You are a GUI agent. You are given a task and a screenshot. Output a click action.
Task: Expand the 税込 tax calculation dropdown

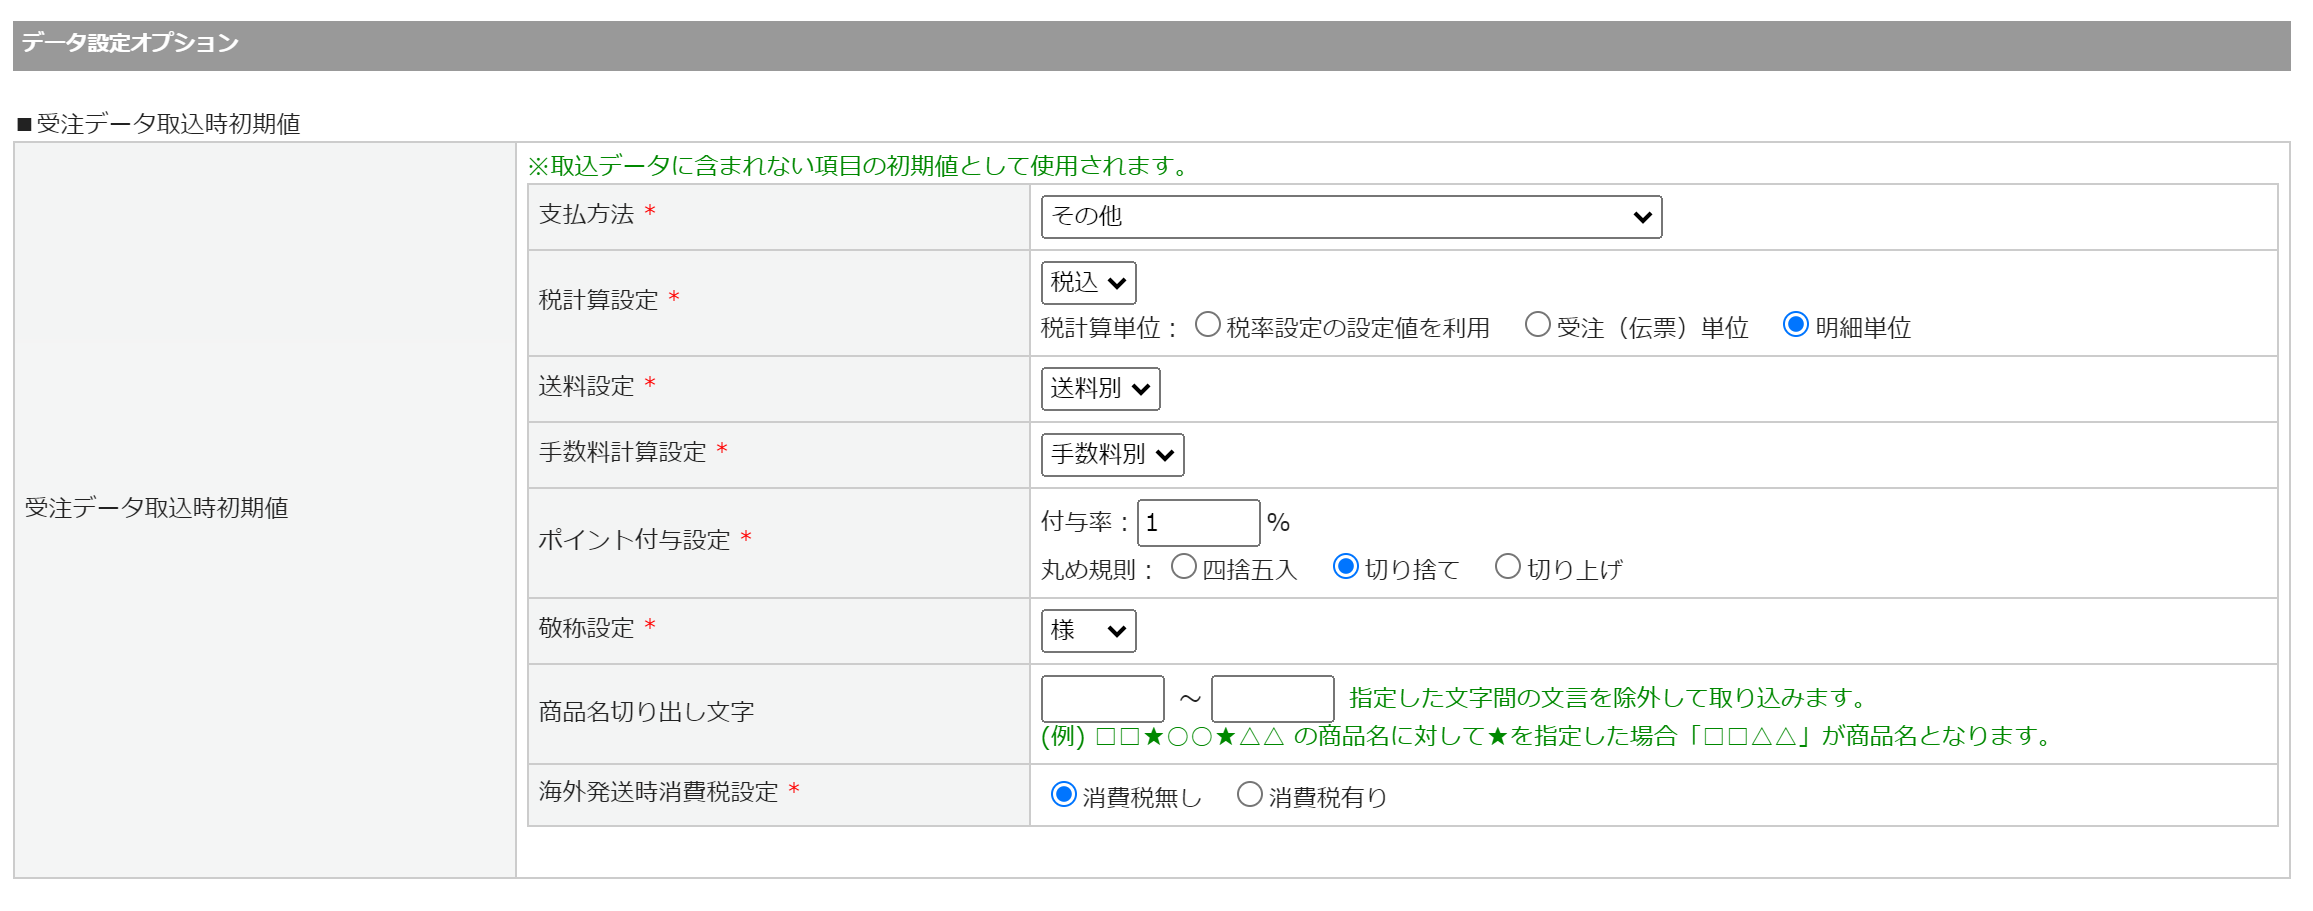1088,283
